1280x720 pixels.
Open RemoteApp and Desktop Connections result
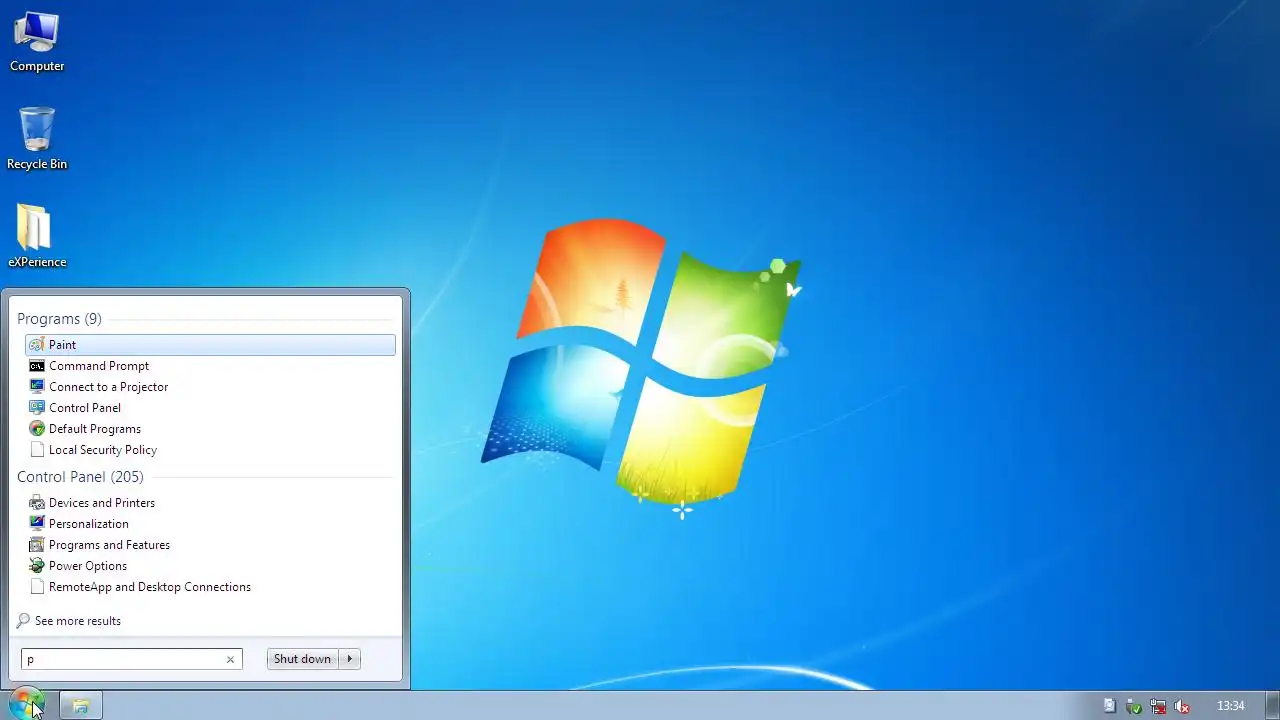pos(210,587)
